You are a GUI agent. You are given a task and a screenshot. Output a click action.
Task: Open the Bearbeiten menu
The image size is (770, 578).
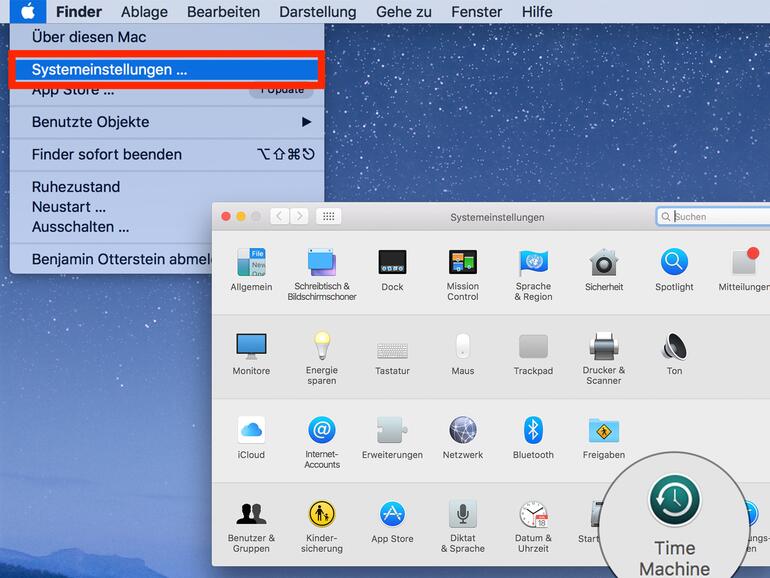pyautogui.click(x=223, y=11)
